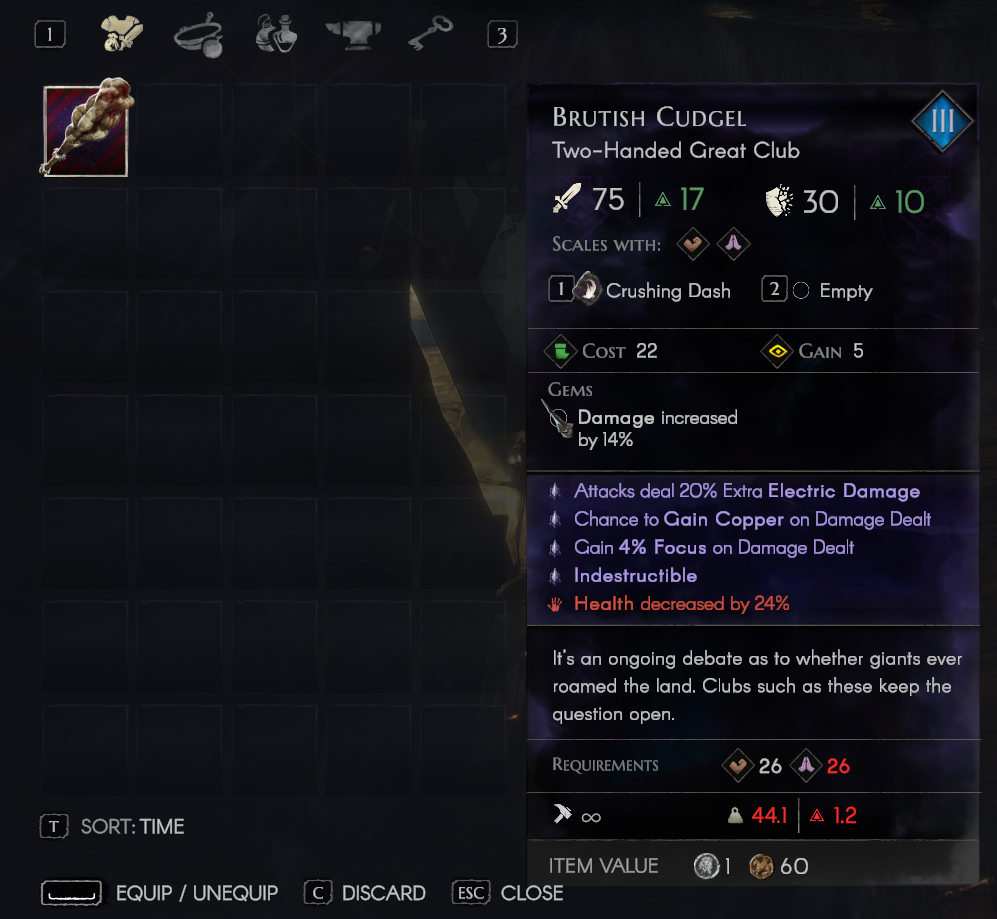Open the potions consumables tab
The height and width of the screenshot is (919, 997).
tap(276, 34)
